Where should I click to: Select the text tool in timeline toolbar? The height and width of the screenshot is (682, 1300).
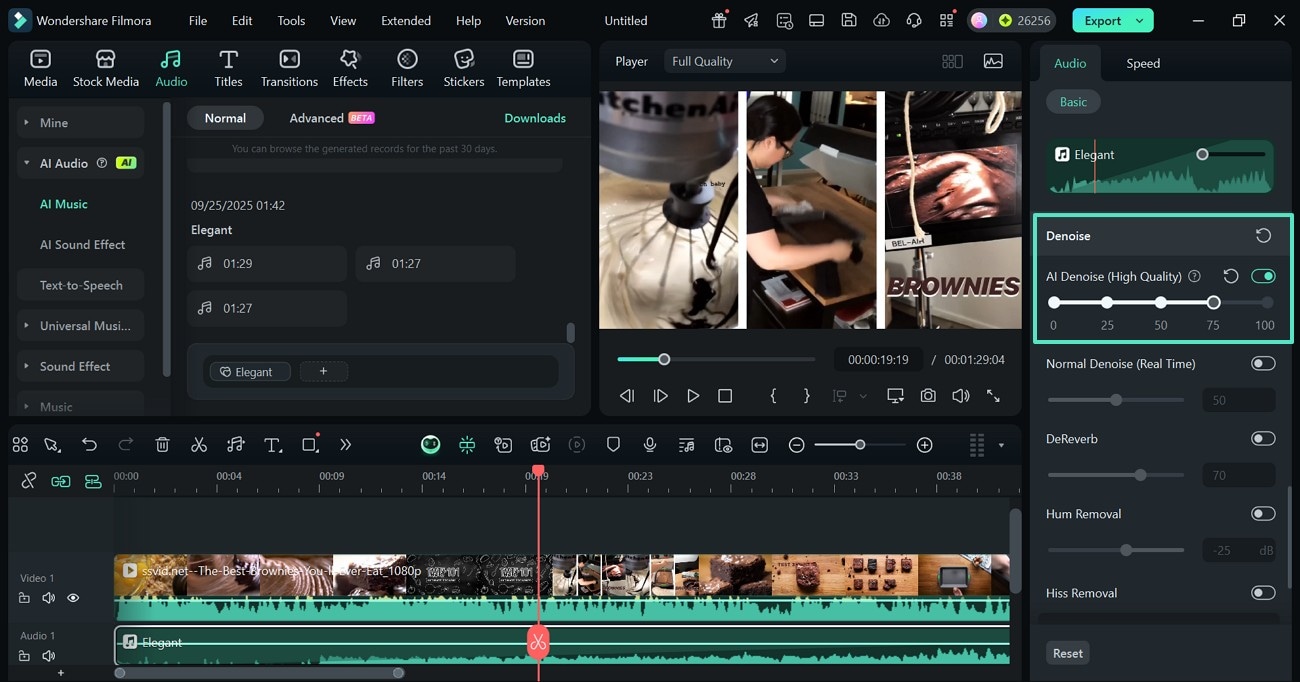[272, 445]
